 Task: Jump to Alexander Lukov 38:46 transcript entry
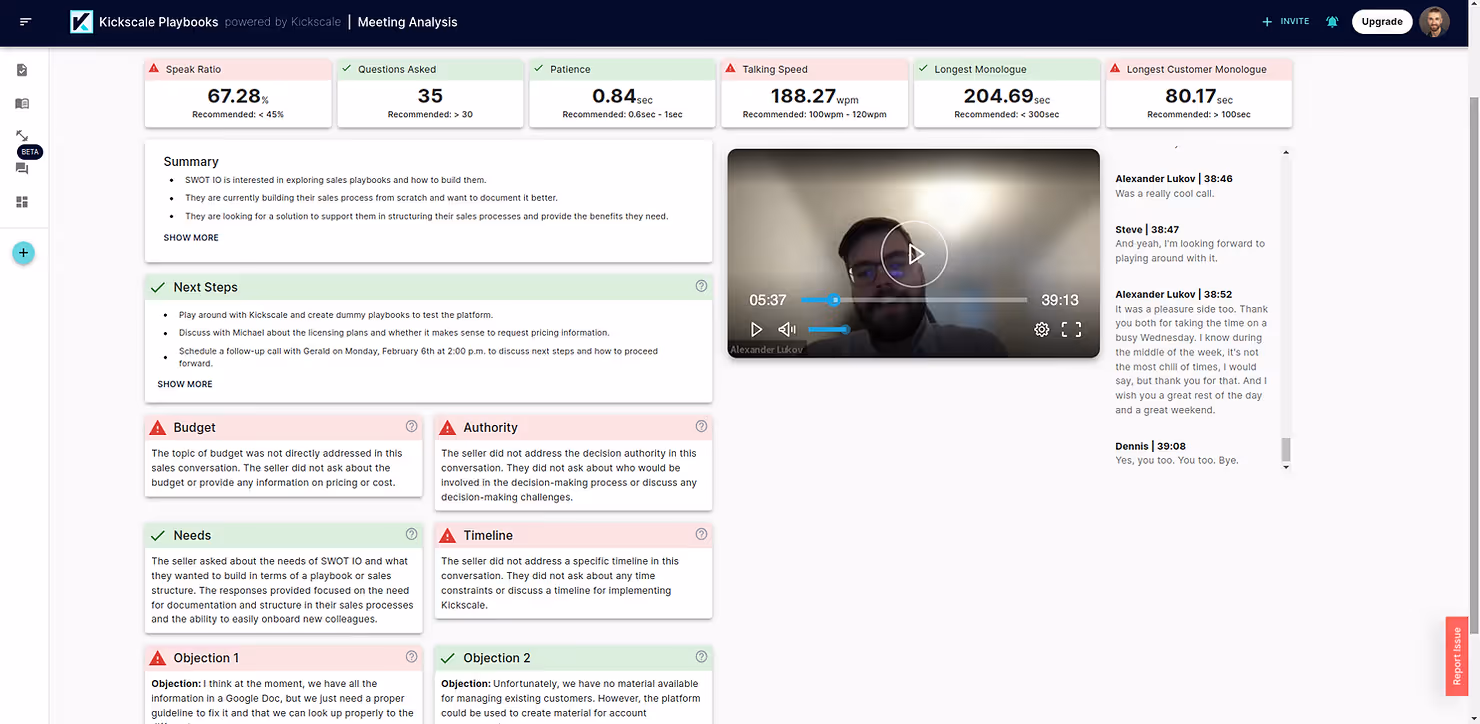(1174, 179)
